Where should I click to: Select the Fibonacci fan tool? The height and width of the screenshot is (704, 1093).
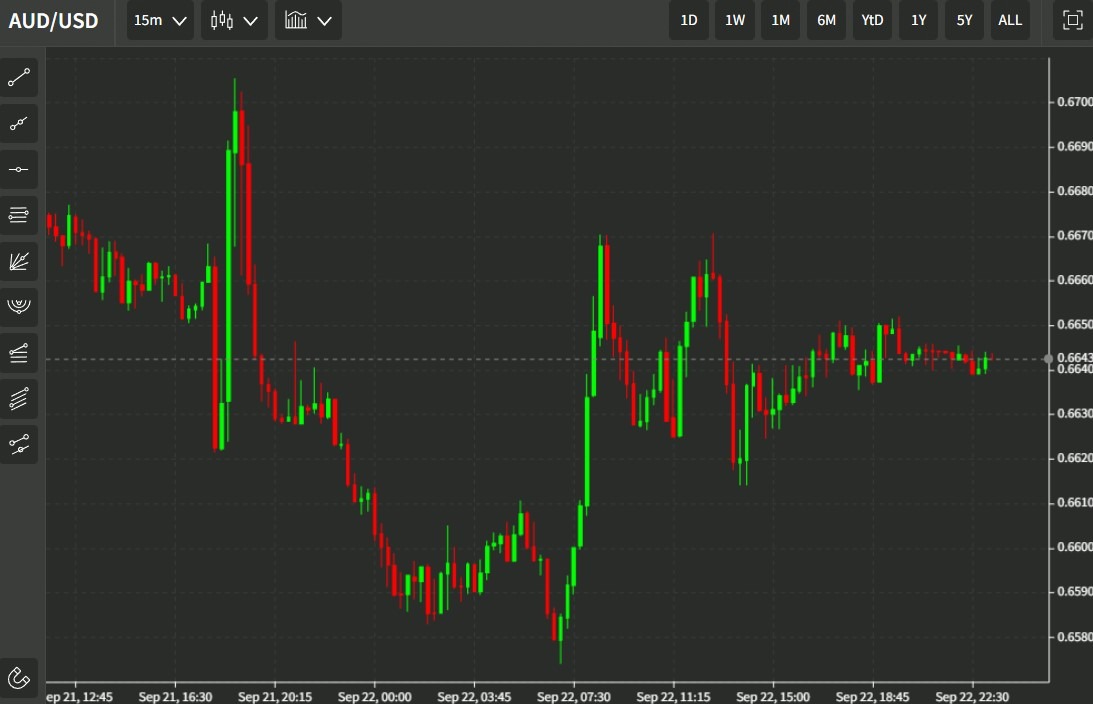[x=19, y=261]
